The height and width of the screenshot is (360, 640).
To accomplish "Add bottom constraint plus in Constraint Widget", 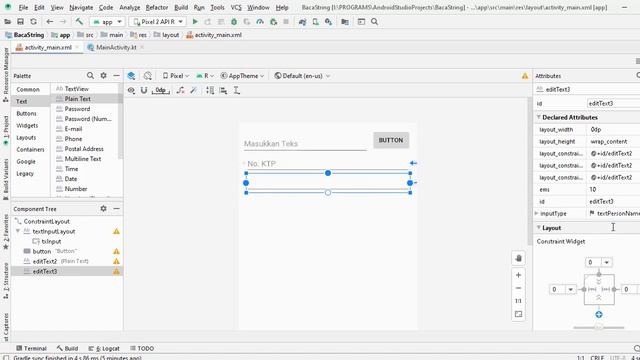I will point(599,314).
